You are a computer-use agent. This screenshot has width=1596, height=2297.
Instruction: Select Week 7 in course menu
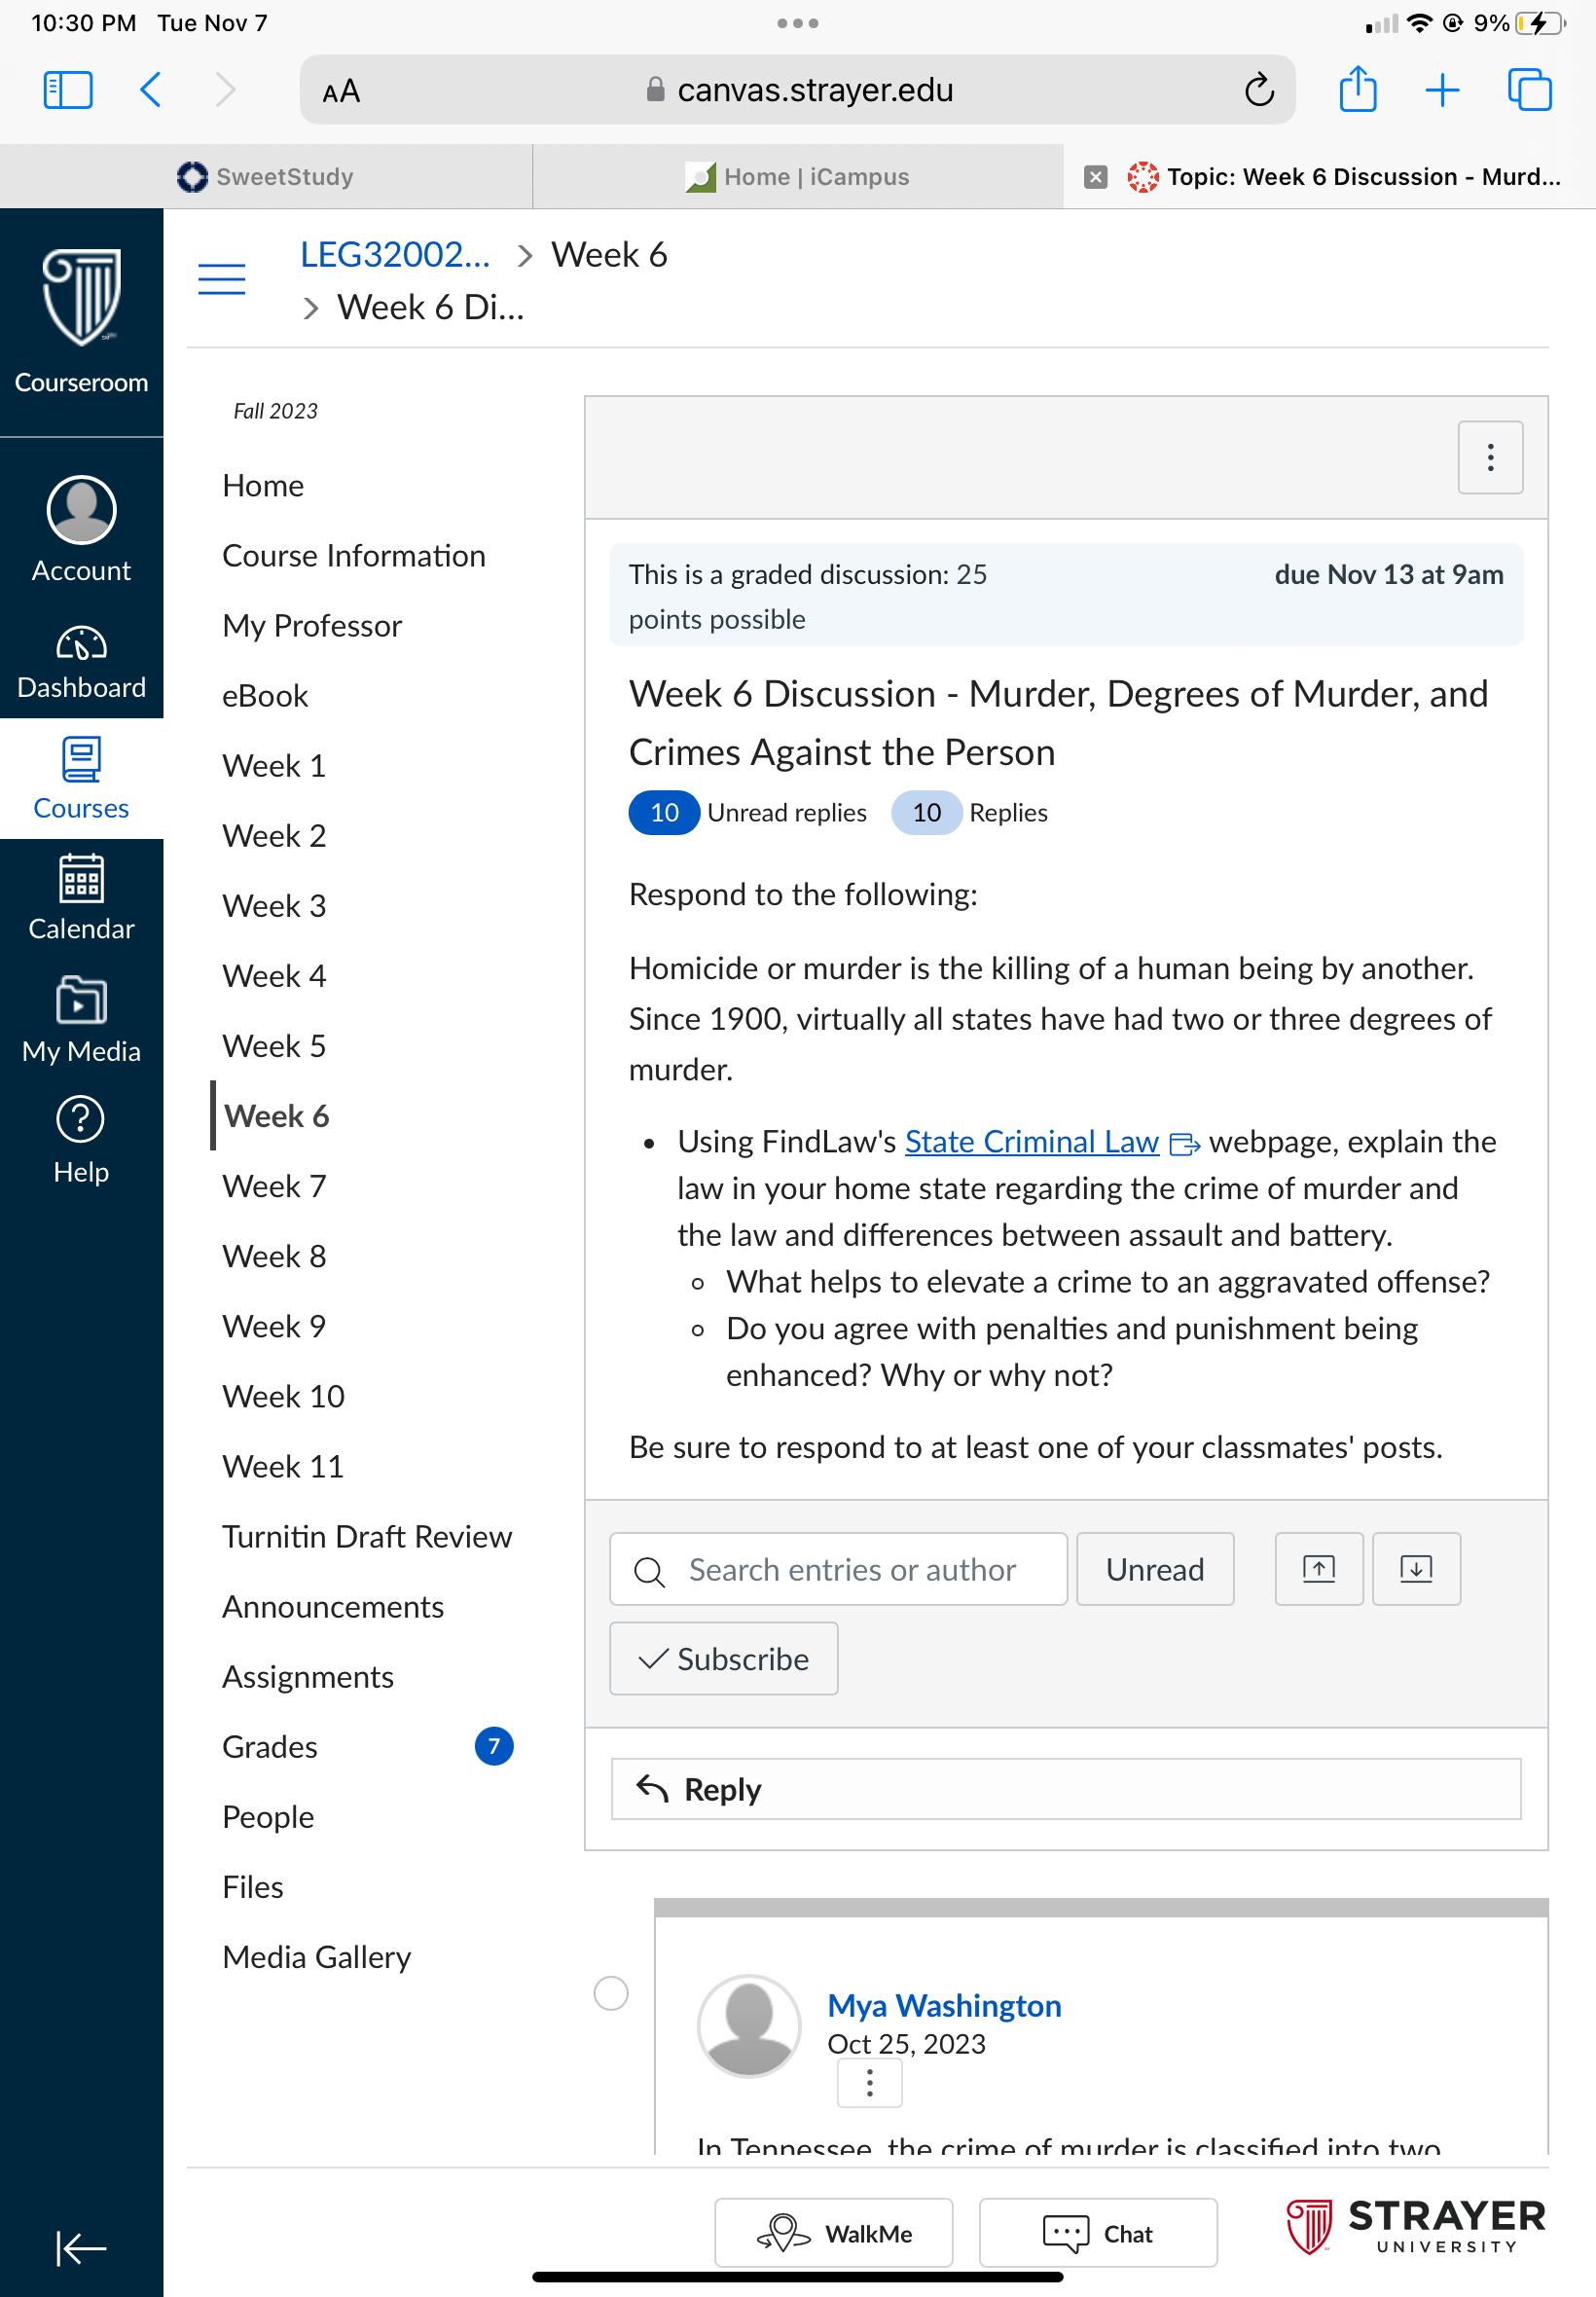(x=275, y=1186)
